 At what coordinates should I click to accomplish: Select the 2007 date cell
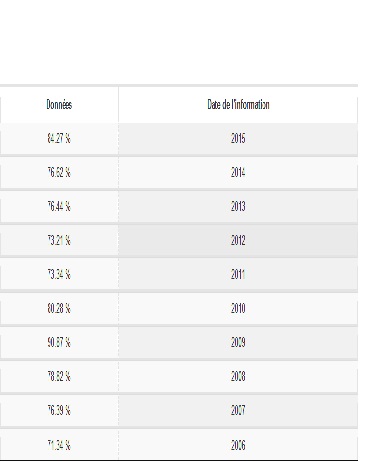click(238, 411)
